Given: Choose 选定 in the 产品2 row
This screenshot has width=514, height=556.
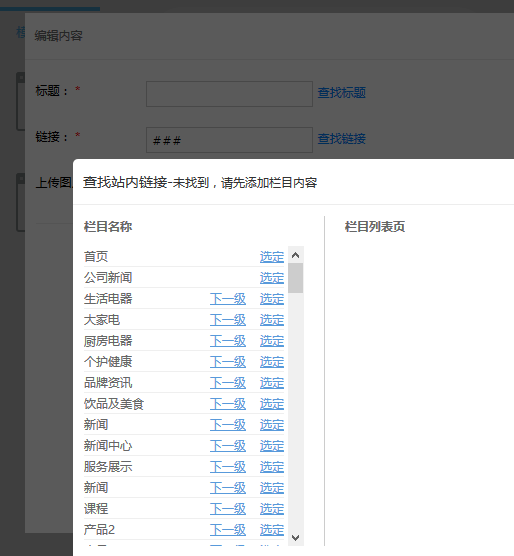Looking at the screenshot, I should click(272, 530).
